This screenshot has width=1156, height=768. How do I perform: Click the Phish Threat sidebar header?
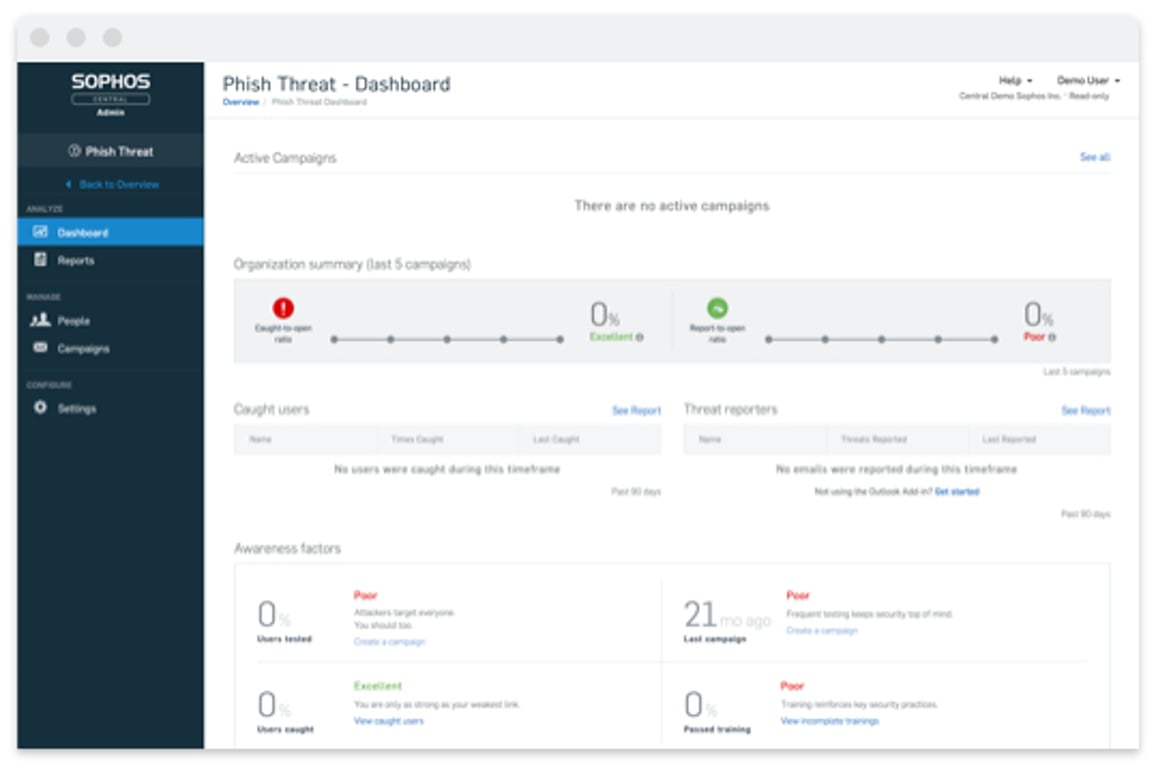pos(111,151)
